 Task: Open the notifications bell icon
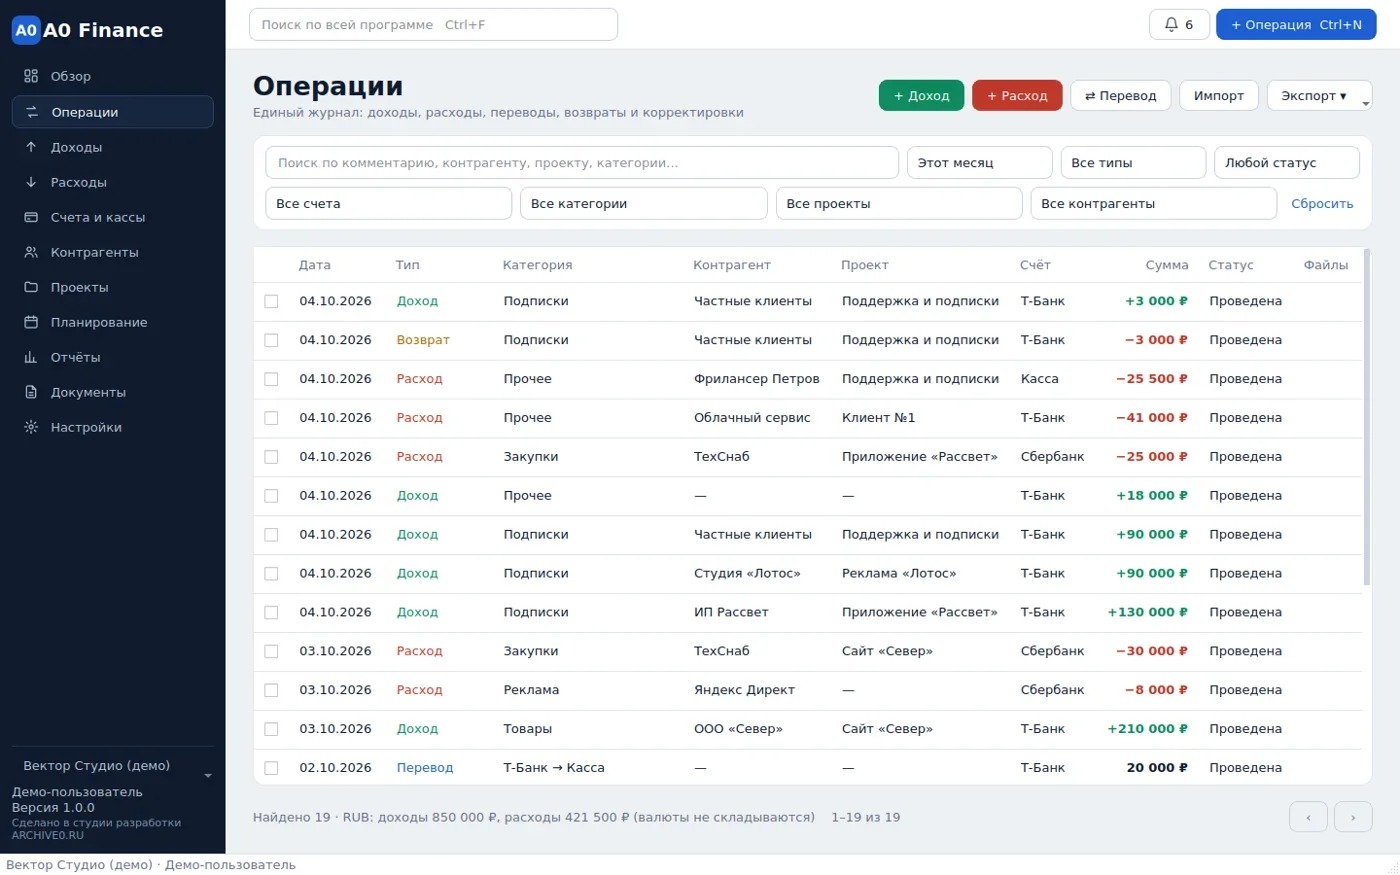tap(1171, 24)
